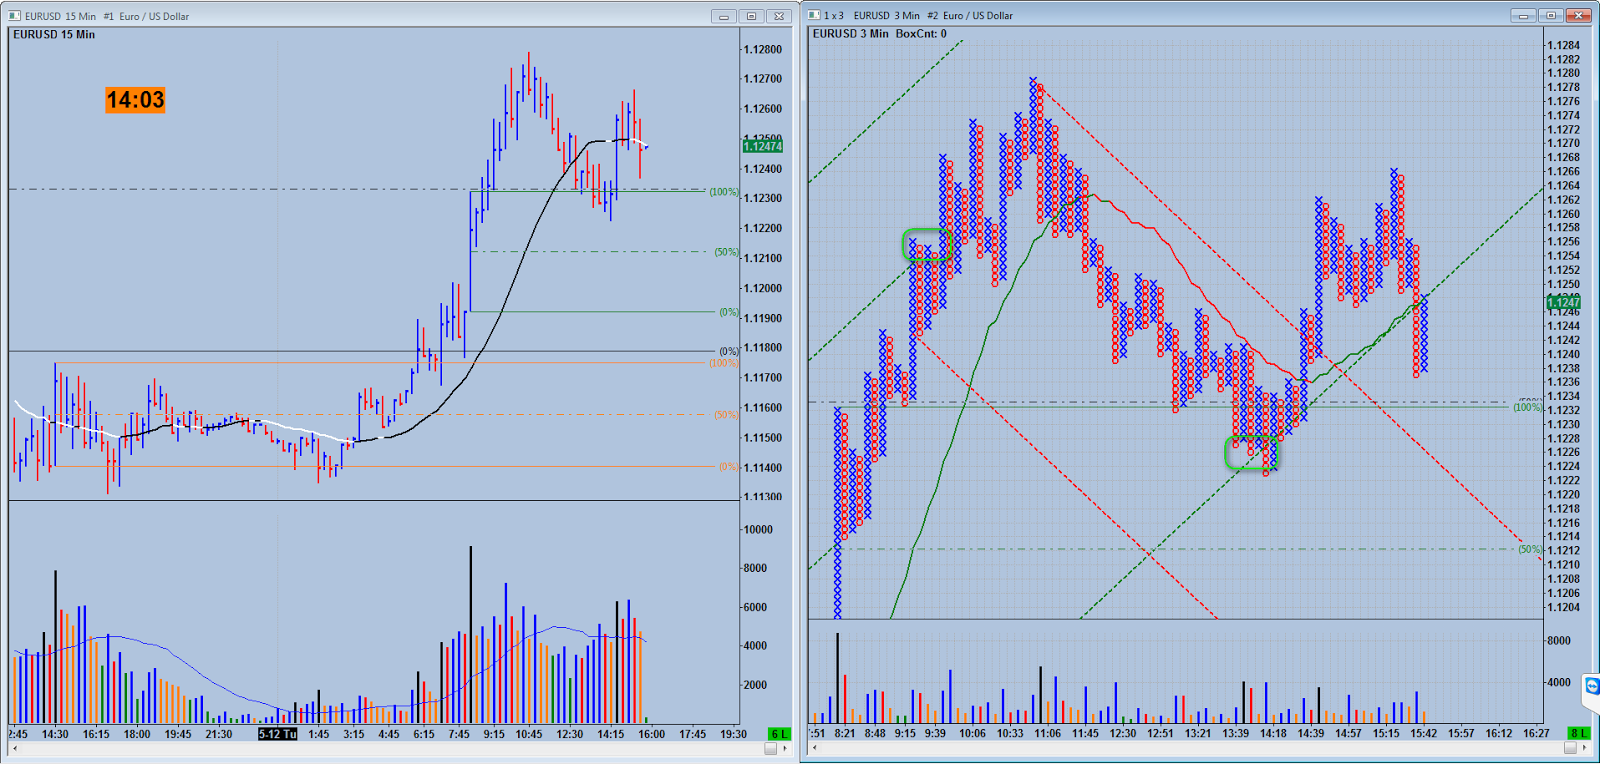Click the 15 Min window title bar text
Image resolution: width=1600 pixels, height=764 pixels.
click(x=107, y=16)
